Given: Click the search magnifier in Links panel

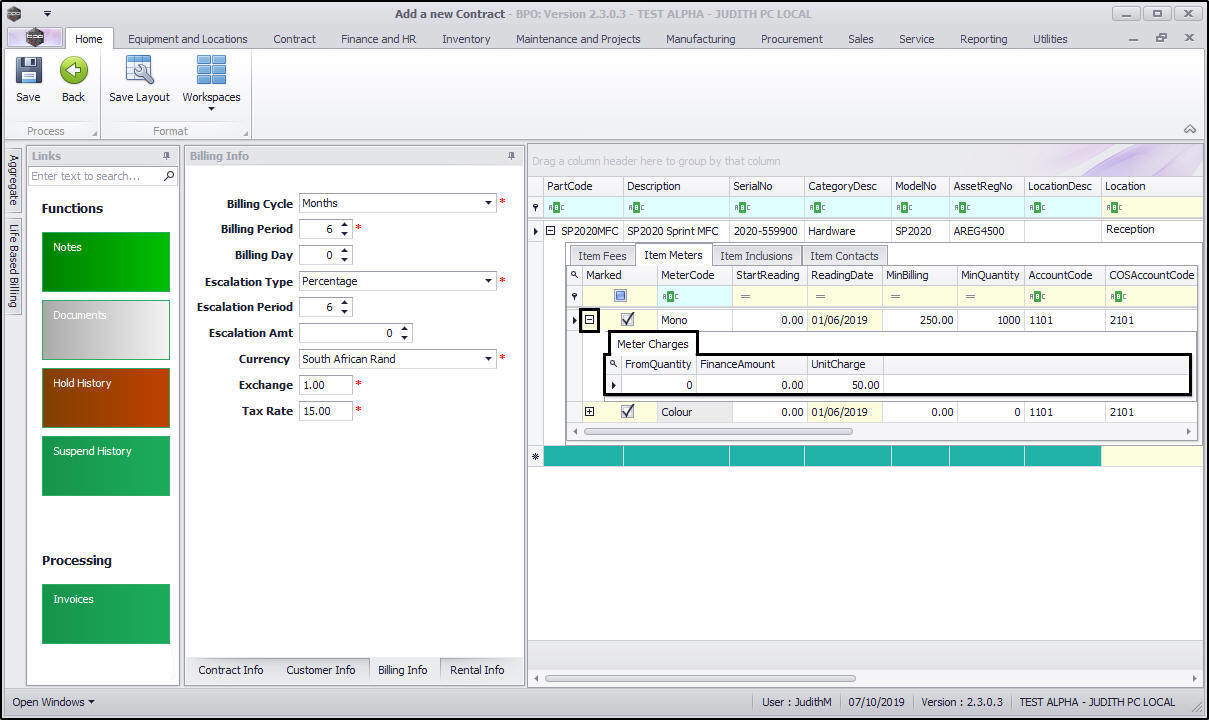Looking at the screenshot, I should coord(169,176).
